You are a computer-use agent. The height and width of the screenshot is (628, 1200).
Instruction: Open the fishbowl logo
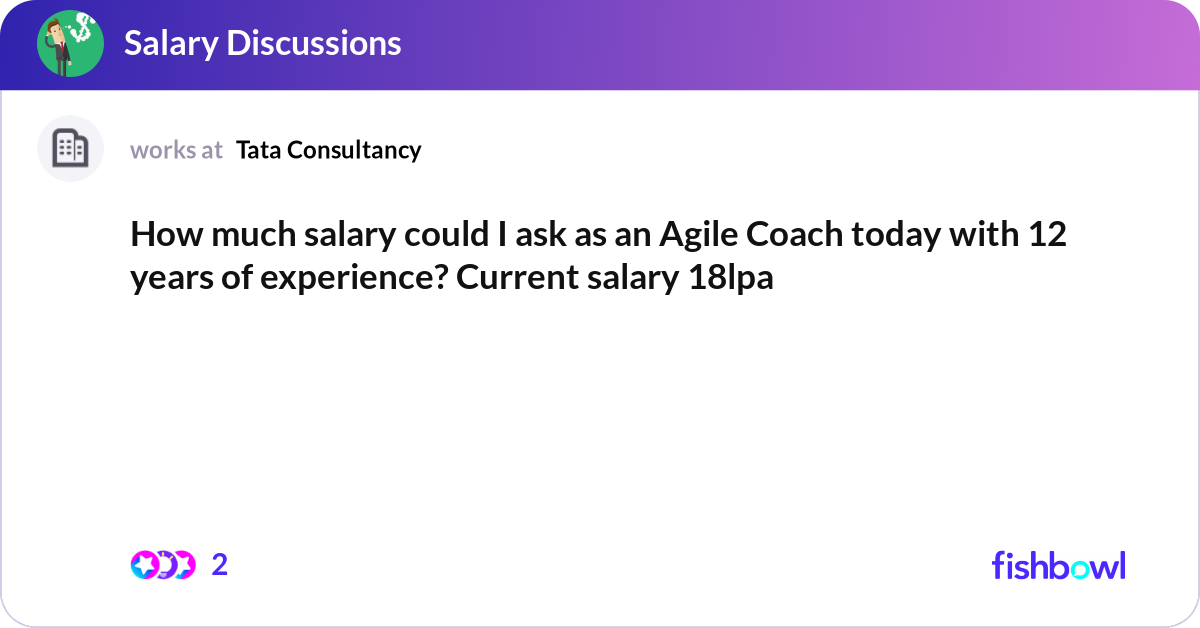click(x=1058, y=565)
